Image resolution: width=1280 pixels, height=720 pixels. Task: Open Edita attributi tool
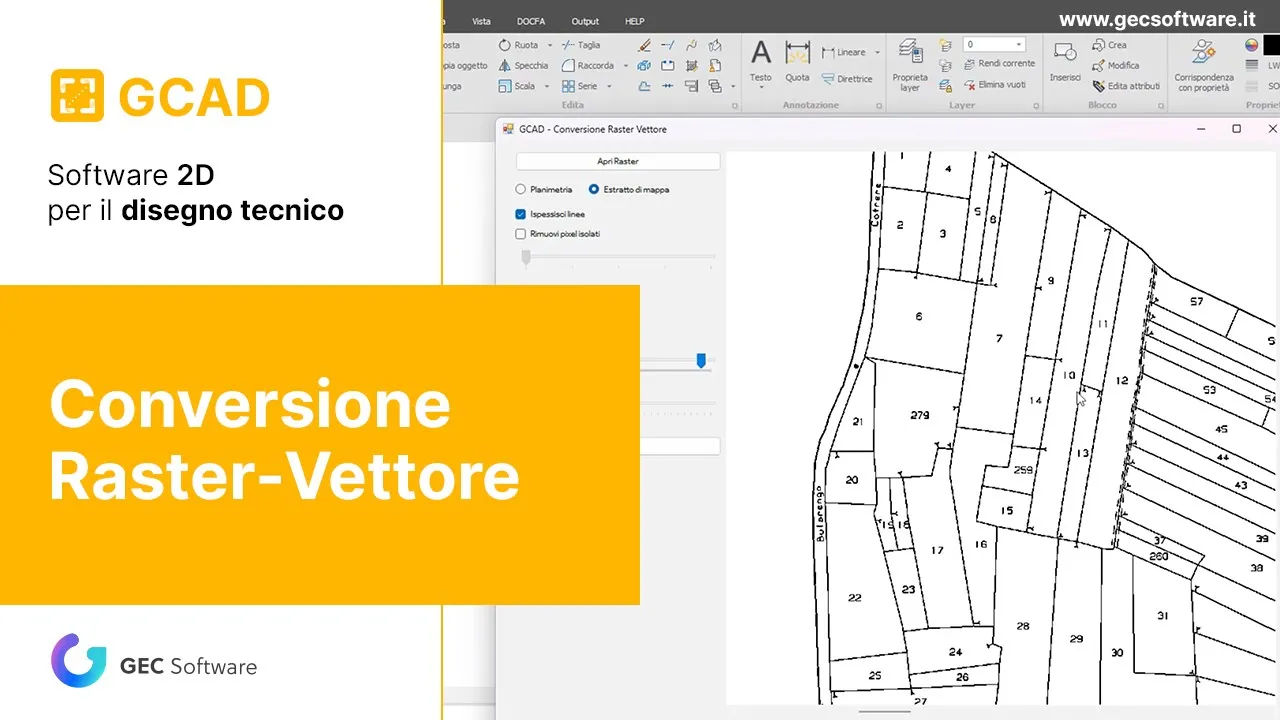(x=1126, y=86)
